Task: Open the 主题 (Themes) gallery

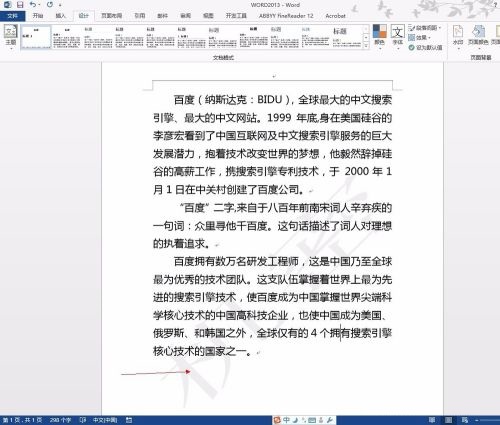Action: point(10,37)
